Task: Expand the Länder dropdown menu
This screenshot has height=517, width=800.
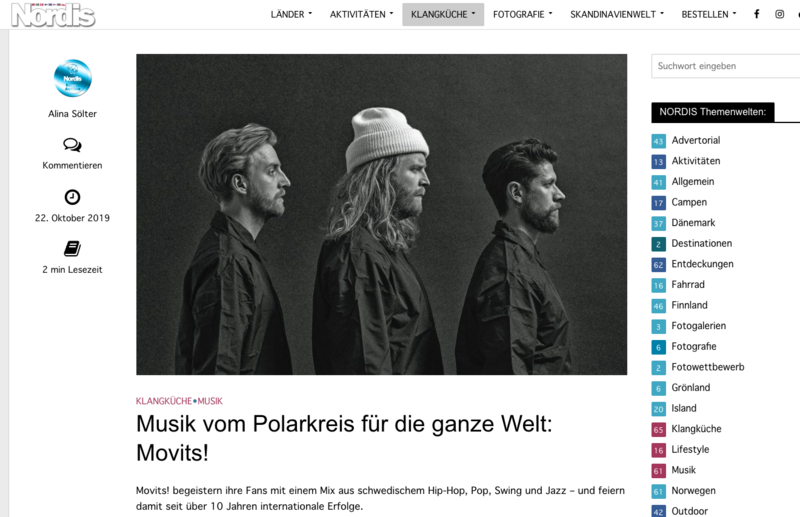Action: point(291,14)
